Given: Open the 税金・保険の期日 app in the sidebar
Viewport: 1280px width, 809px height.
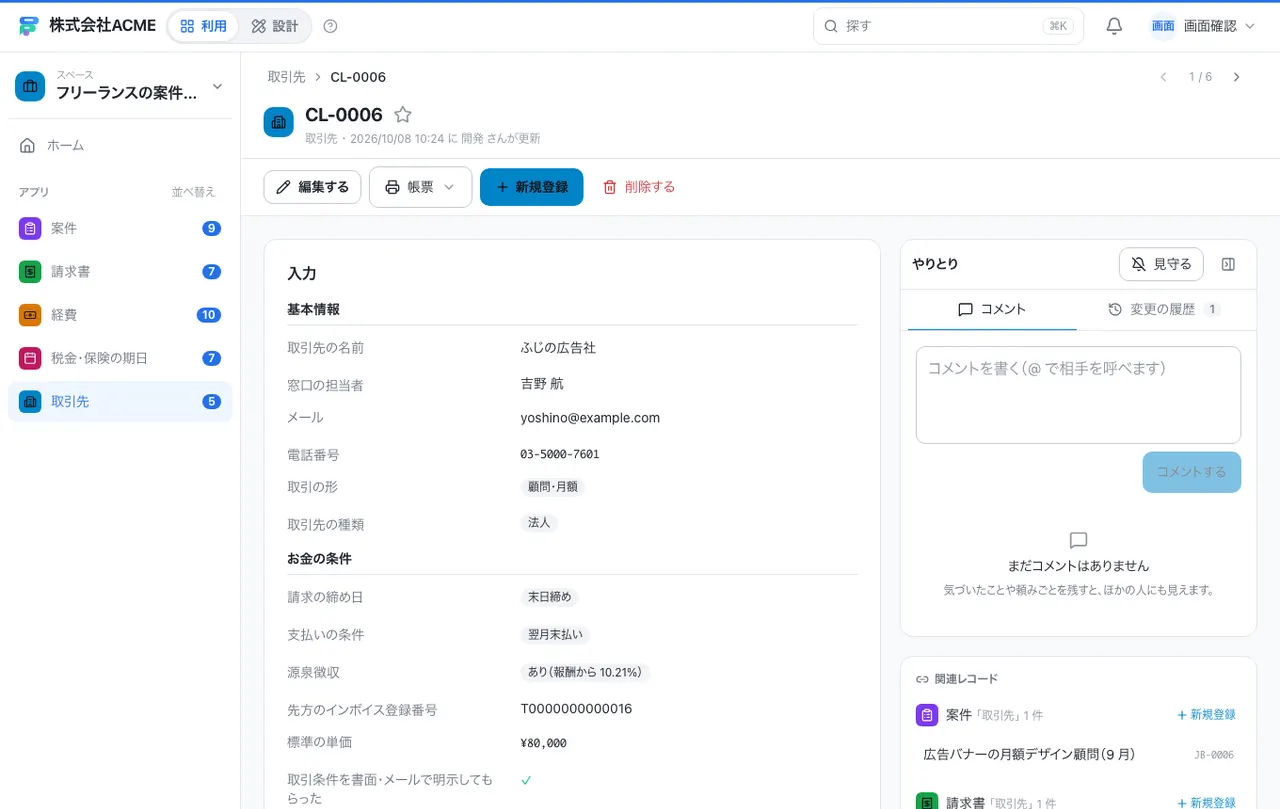Looking at the screenshot, I should [x=120, y=357].
